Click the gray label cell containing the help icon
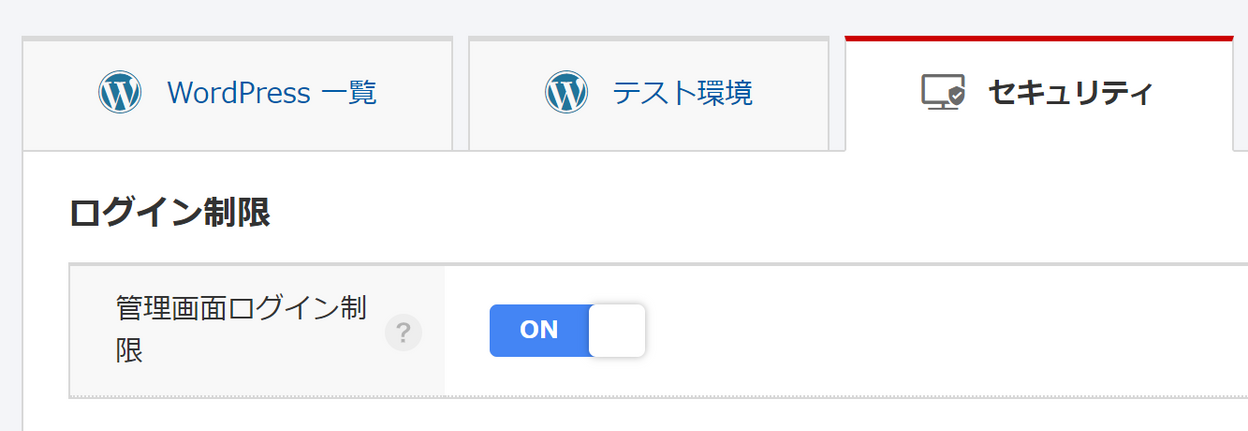Viewport: 1248px width, 431px height. coord(258,331)
